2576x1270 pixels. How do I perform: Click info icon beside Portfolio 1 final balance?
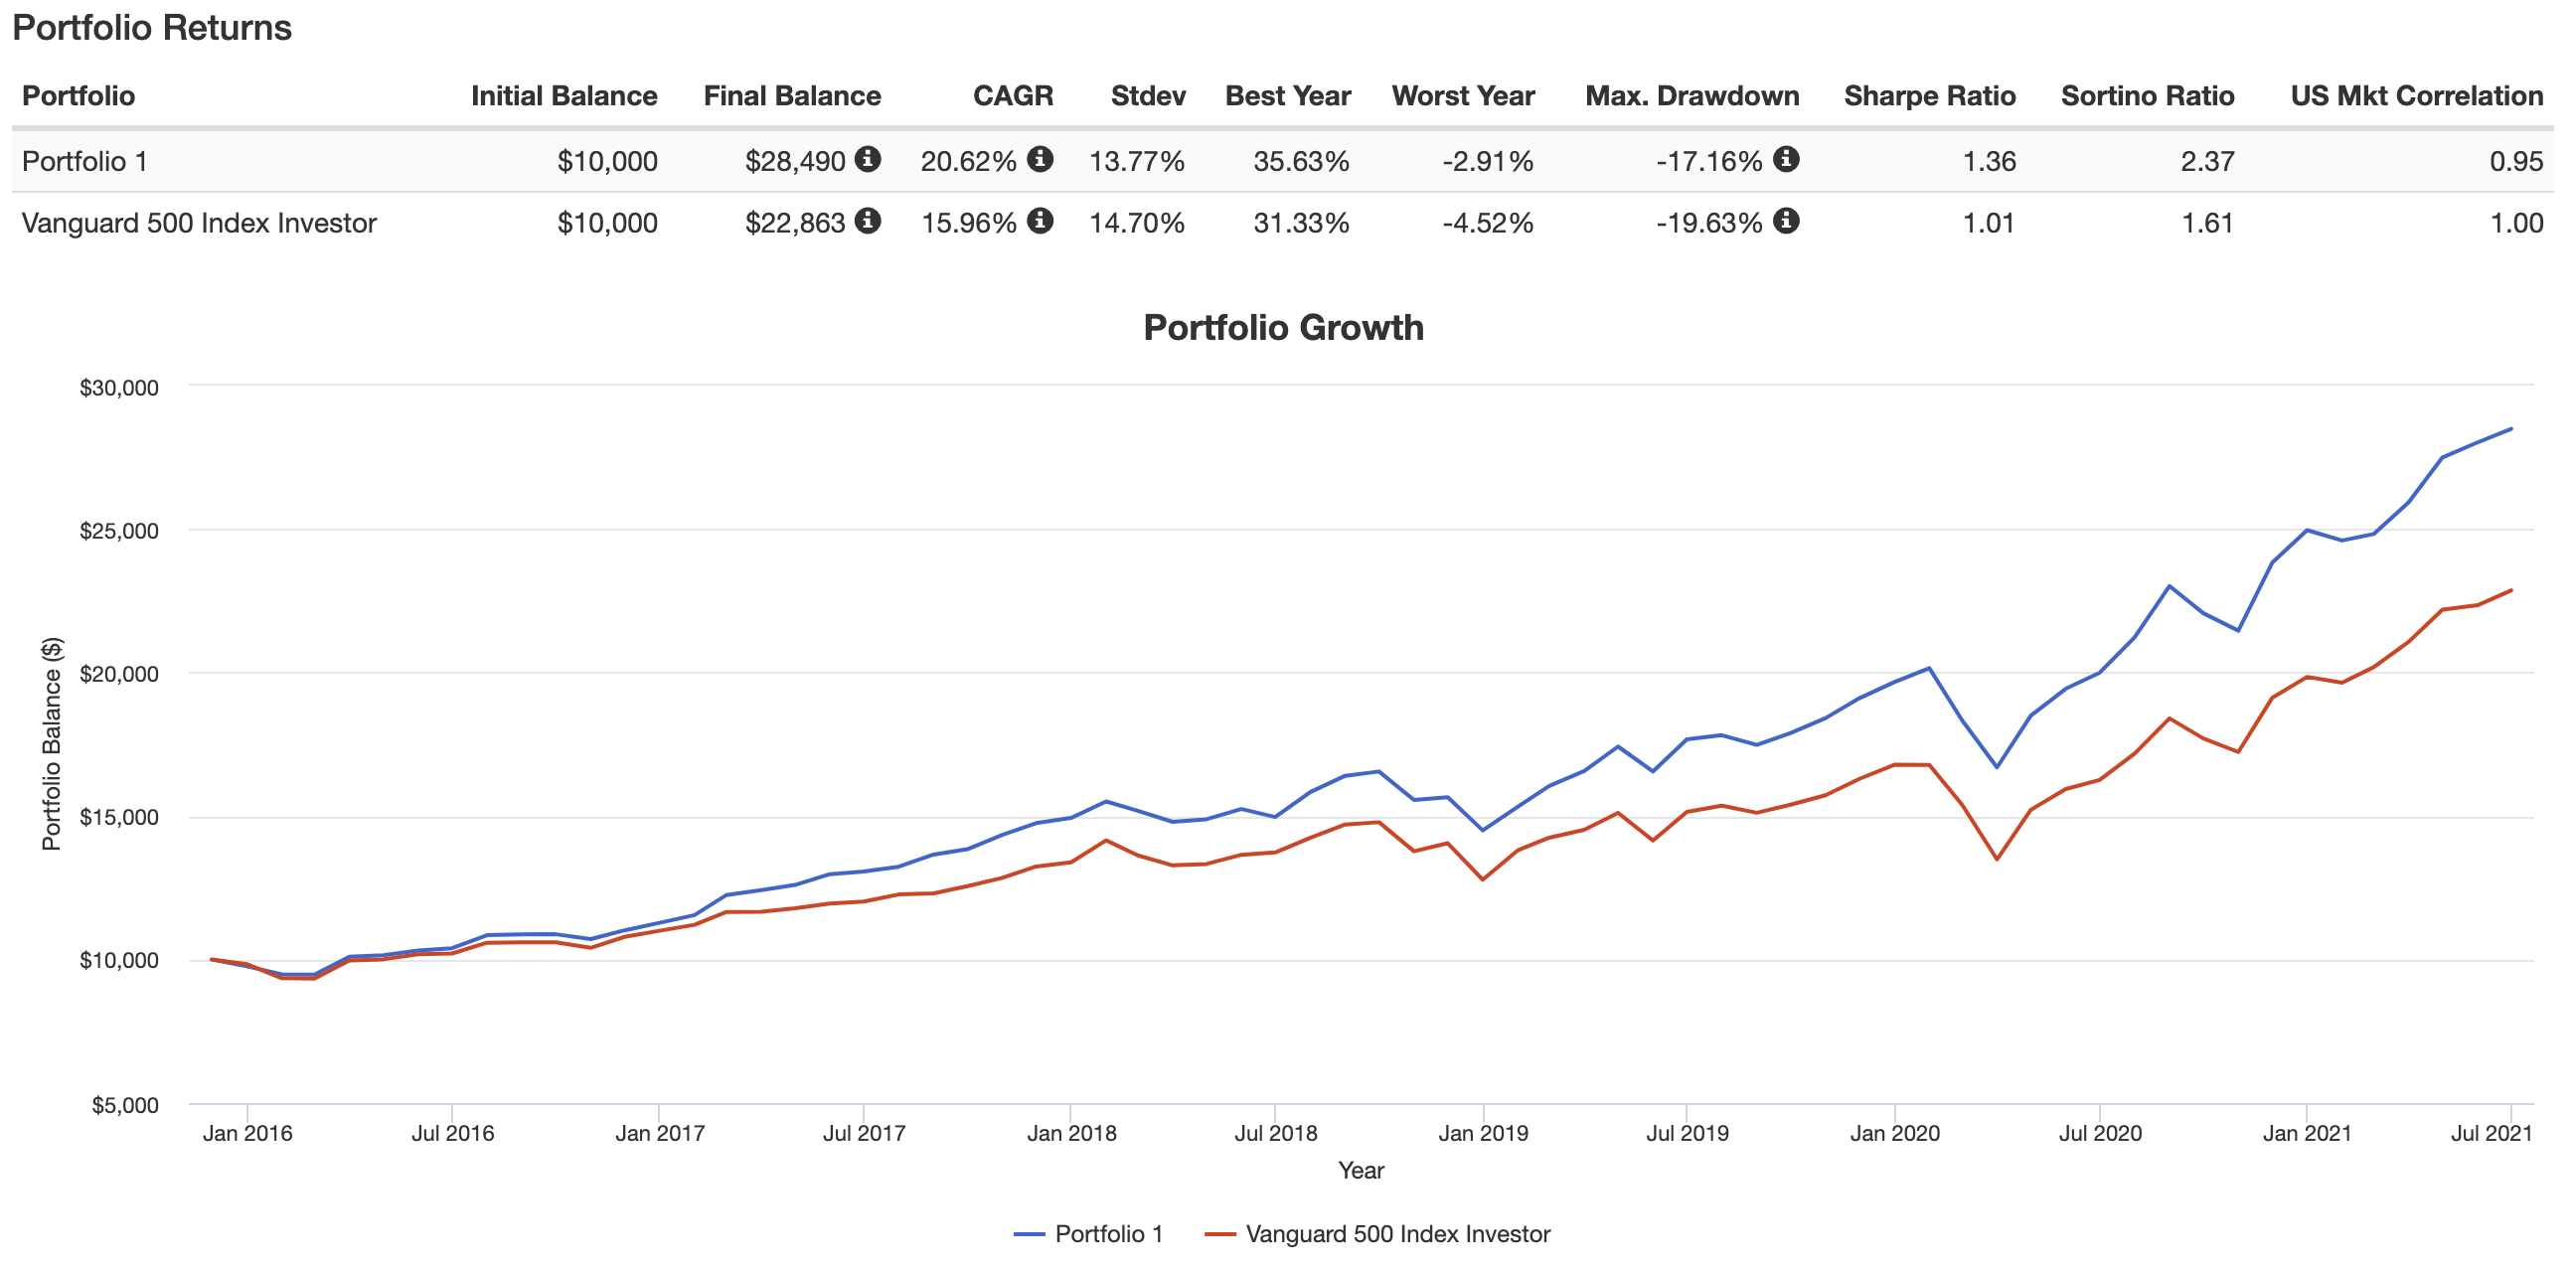pyautogui.click(x=867, y=159)
